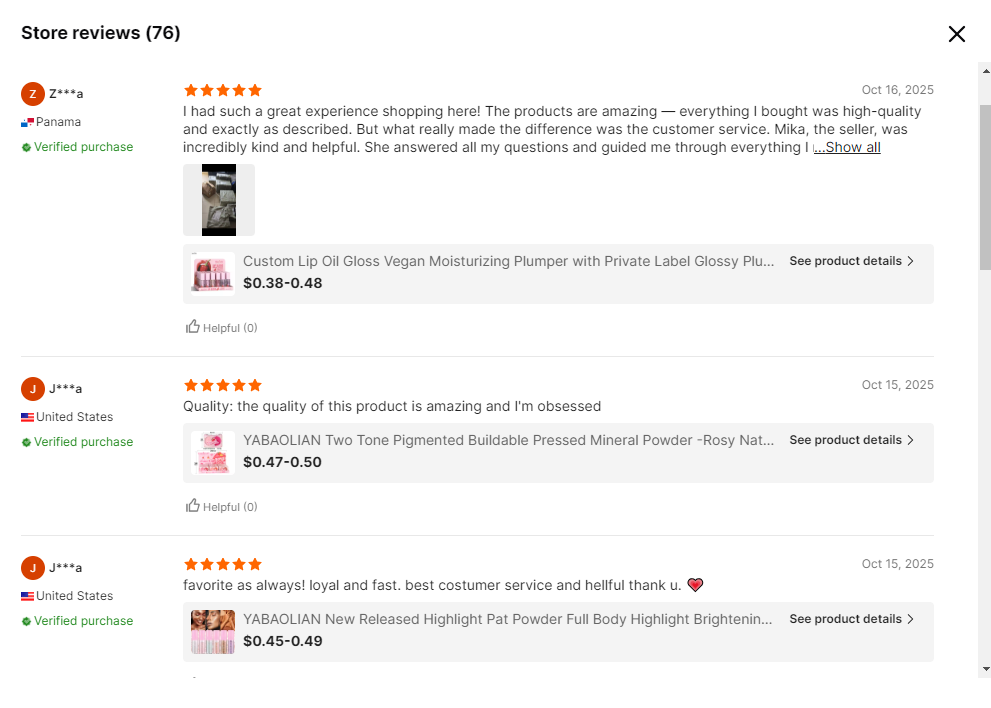Expand the full review with Show all
Screen dimensions: 991x708
pyautogui.click(x=848, y=148)
